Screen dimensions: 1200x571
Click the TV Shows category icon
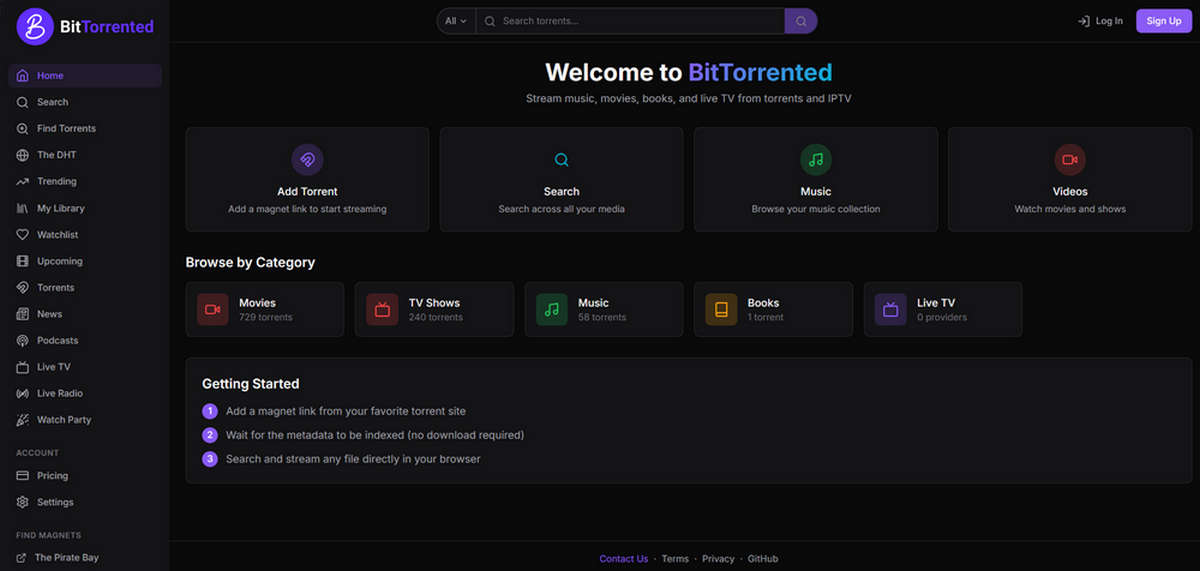[382, 309]
